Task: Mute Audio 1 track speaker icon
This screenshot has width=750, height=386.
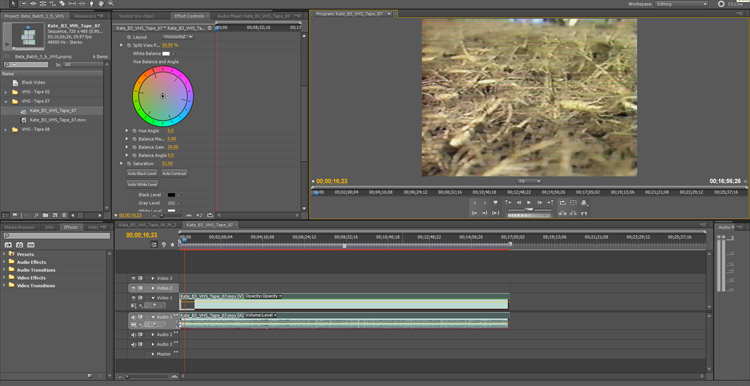Action: coord(133,317)
